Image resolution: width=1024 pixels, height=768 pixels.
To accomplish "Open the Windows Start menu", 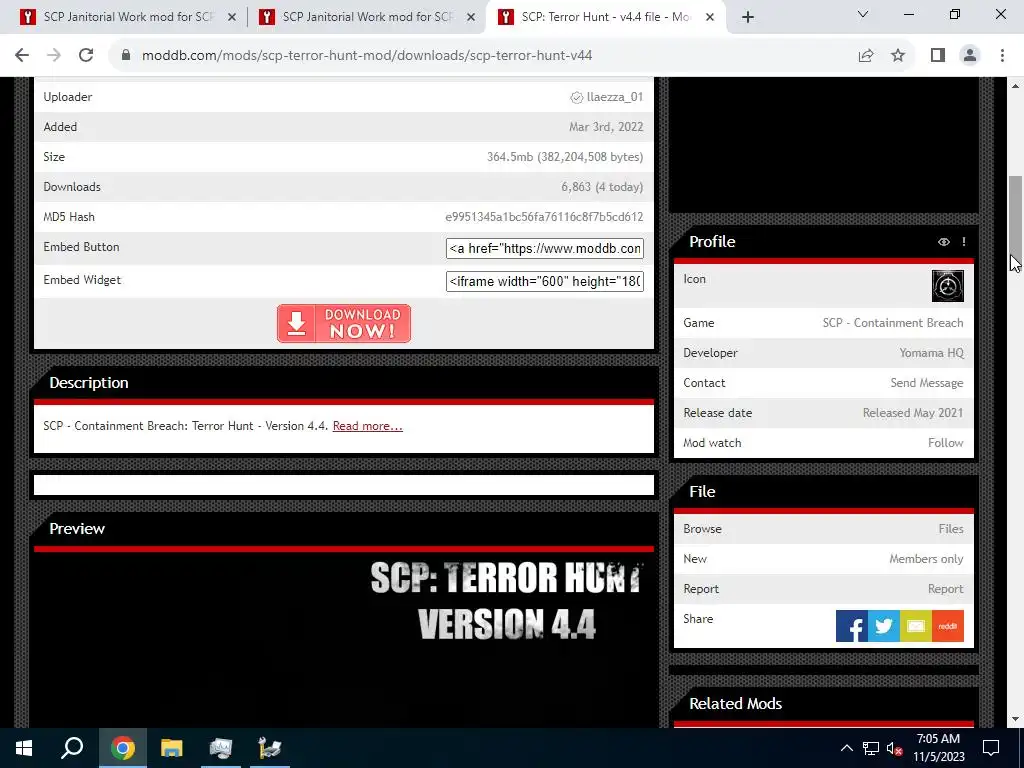I will [24, 748].
